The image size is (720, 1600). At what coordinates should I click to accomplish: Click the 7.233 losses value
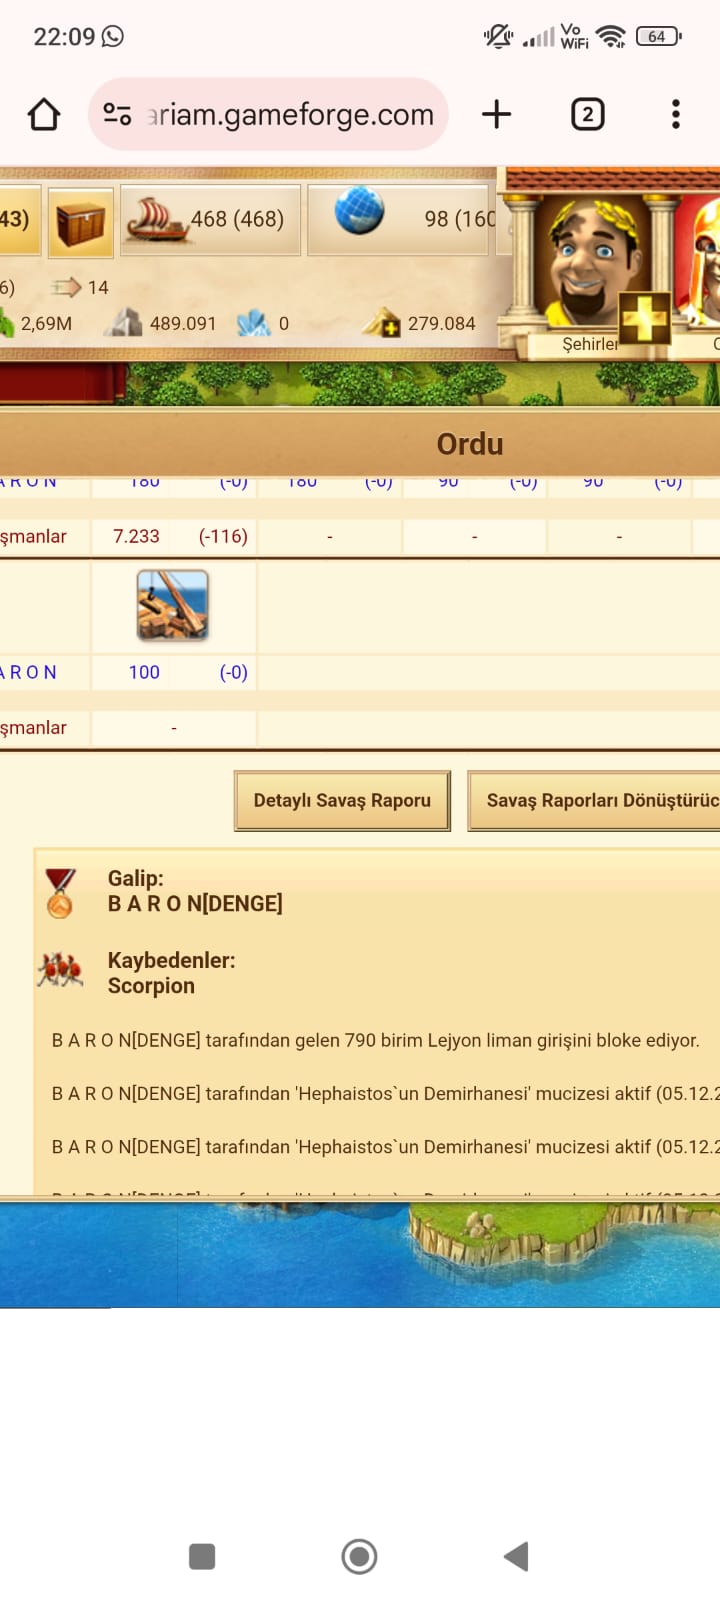pos(136,536)
